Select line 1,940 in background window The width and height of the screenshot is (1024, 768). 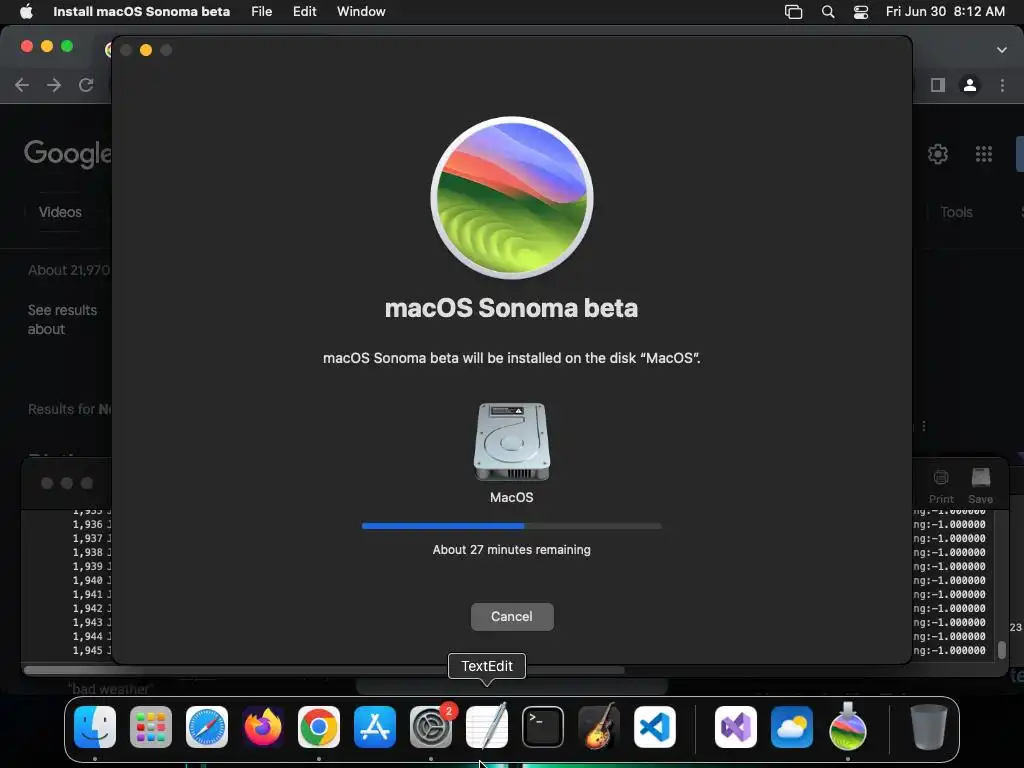coord(88,581)
